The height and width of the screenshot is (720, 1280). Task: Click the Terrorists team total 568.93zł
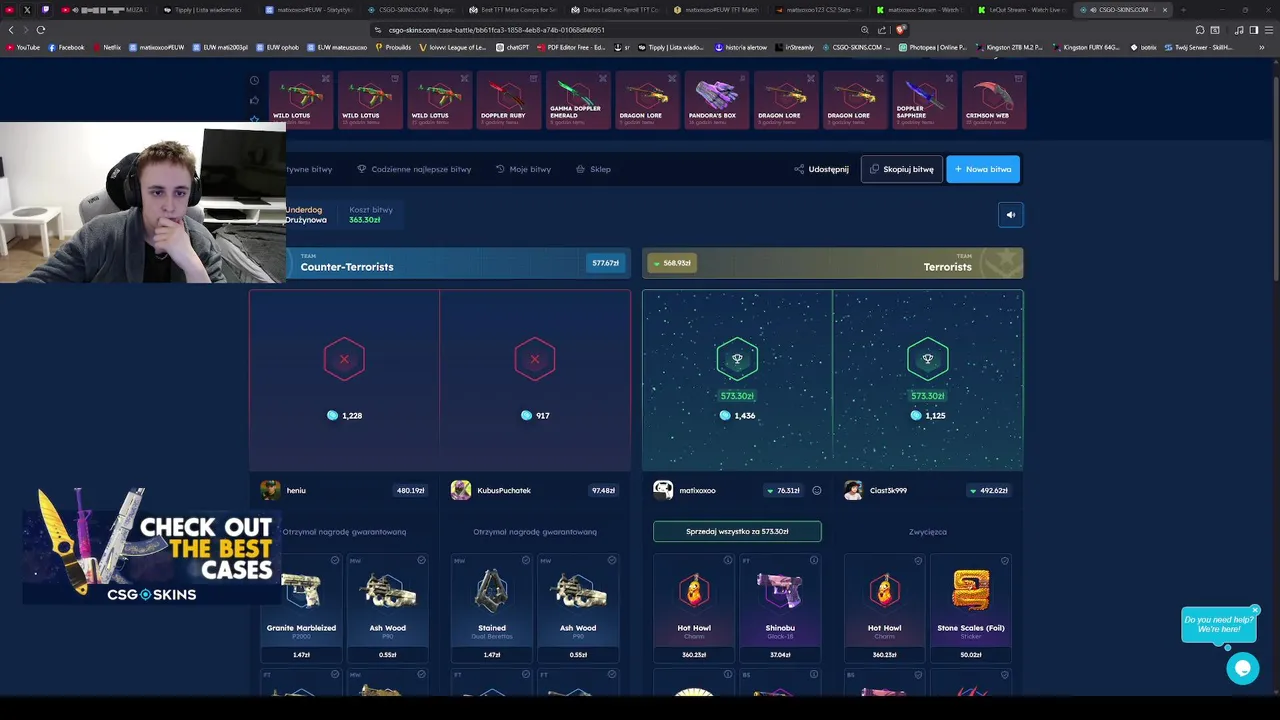point(672,263)
